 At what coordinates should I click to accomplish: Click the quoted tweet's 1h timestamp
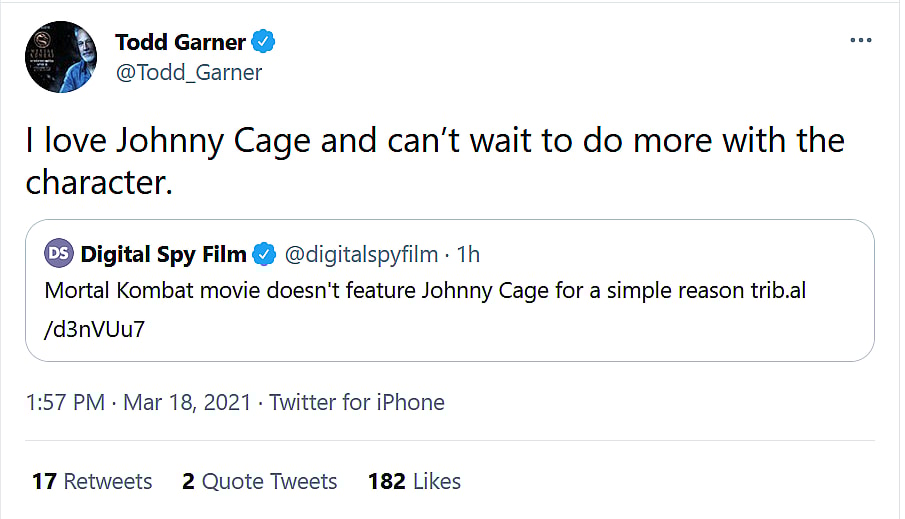468,255
